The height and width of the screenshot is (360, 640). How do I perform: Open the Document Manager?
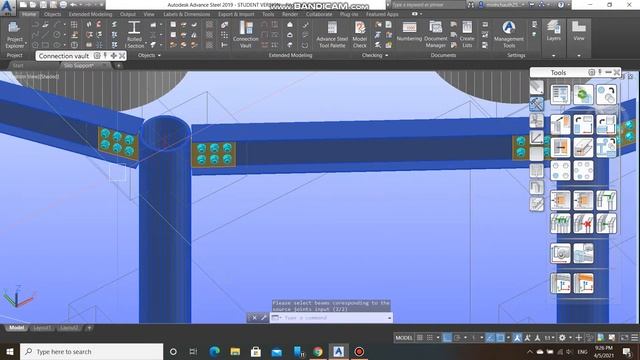click(436, 35)
